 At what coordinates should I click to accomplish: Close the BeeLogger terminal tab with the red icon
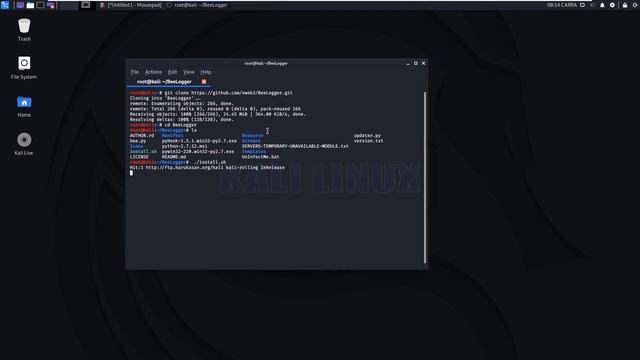[204, 82]
